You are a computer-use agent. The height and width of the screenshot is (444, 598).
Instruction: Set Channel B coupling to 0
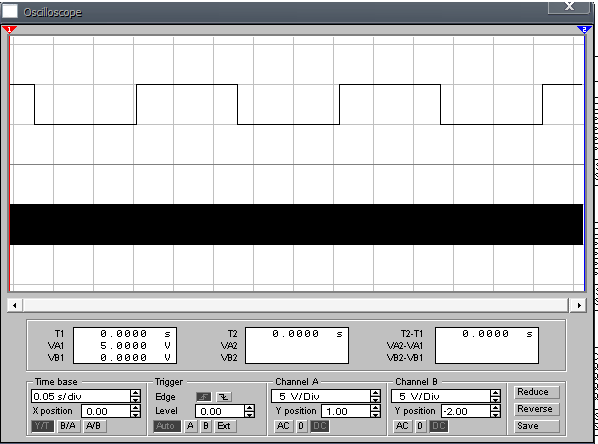tap(420, 426)
